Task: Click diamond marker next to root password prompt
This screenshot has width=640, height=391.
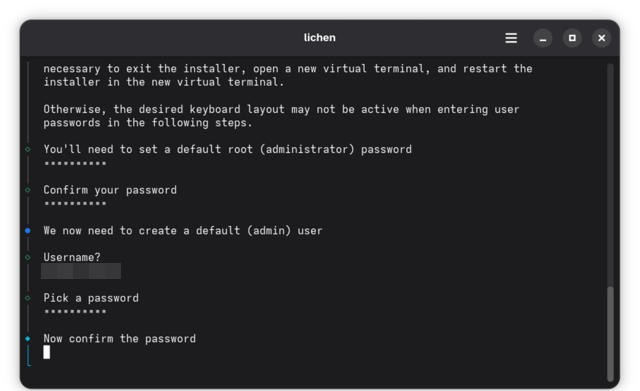Action: coord(28,149)
